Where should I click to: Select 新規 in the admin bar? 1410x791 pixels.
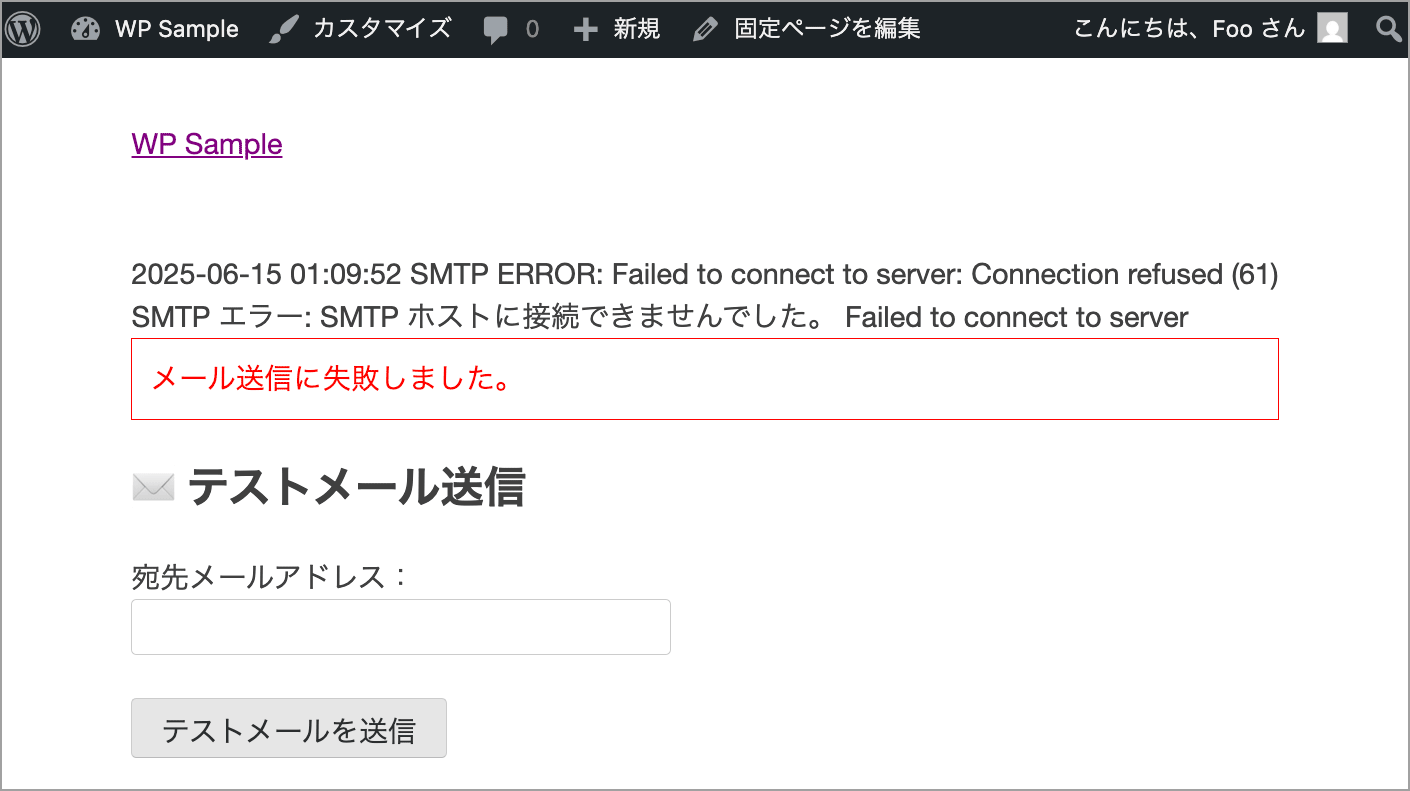(636, 29)
